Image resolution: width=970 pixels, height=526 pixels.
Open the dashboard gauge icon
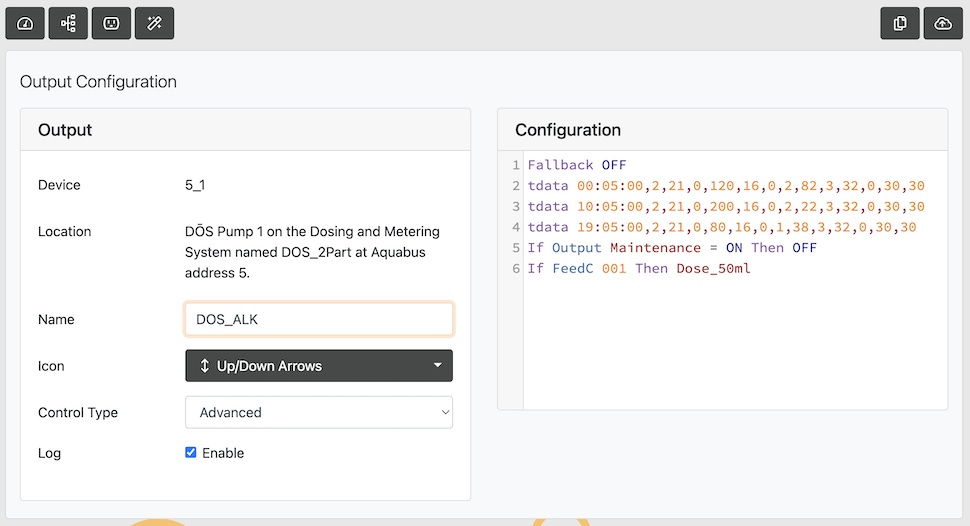(x=25, y=23)
